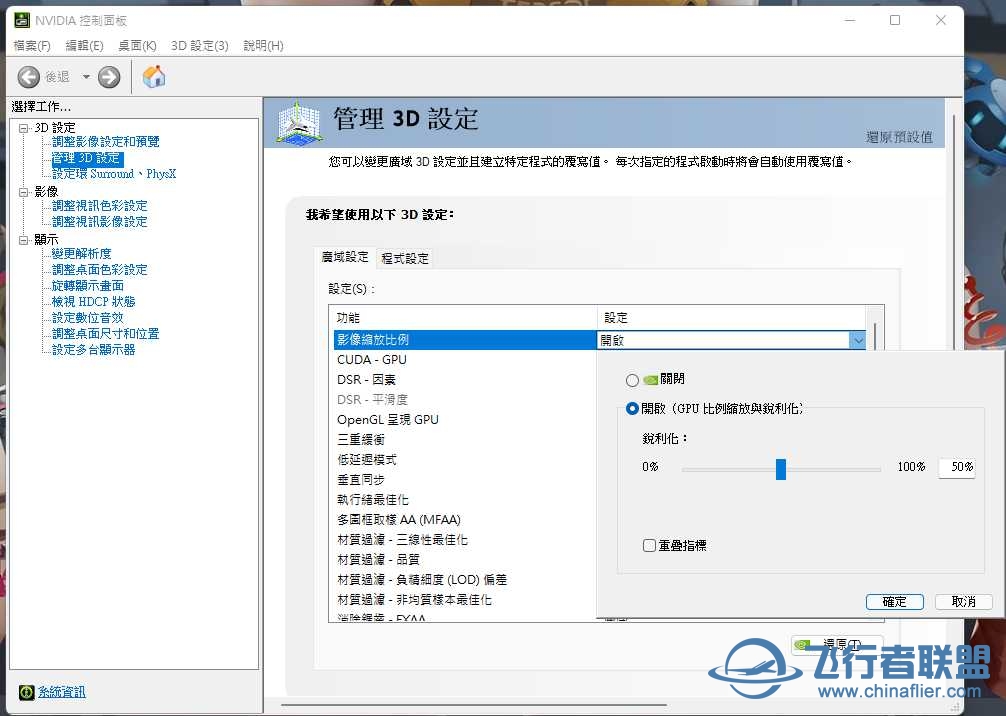This screenshot has height=716, width=1006.
Task: Select the 開啟 (GPU 比例縮放與銳利化) radio button
Action: coord(632,409)
